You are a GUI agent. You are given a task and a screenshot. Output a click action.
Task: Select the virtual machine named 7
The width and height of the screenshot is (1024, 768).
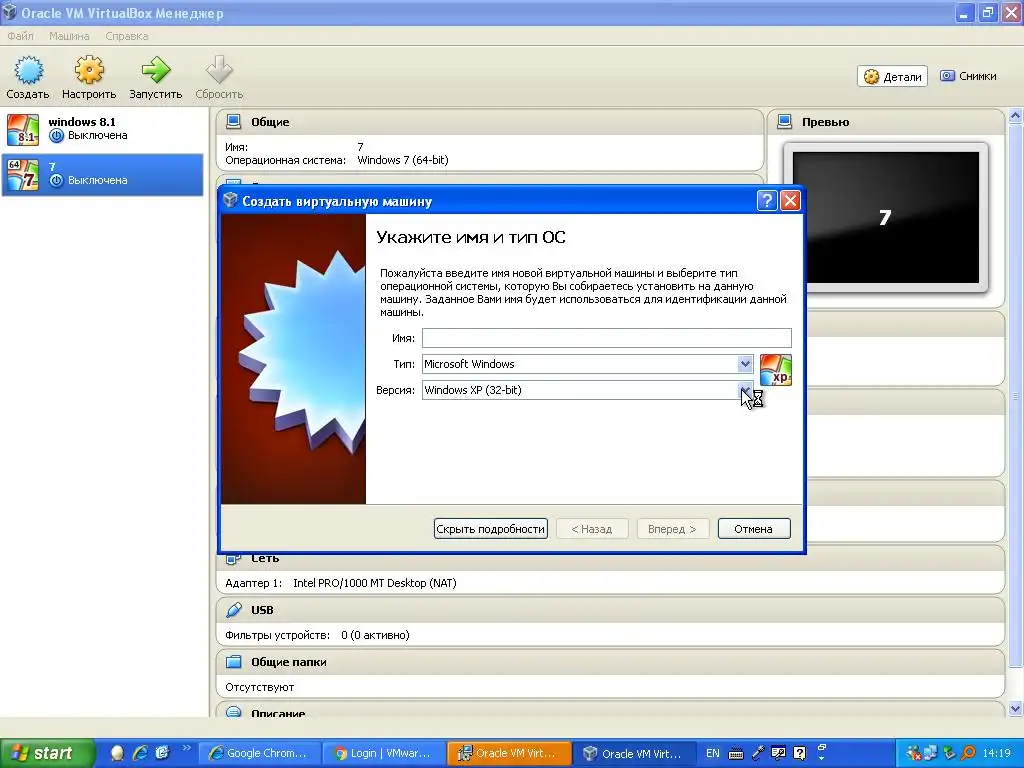[x=103, y=174]
